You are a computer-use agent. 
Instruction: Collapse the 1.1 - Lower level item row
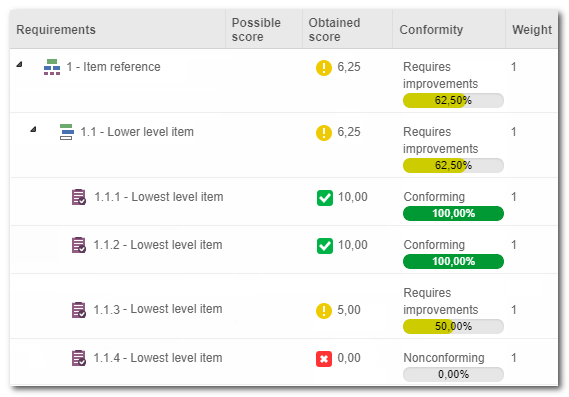[33, 129]
